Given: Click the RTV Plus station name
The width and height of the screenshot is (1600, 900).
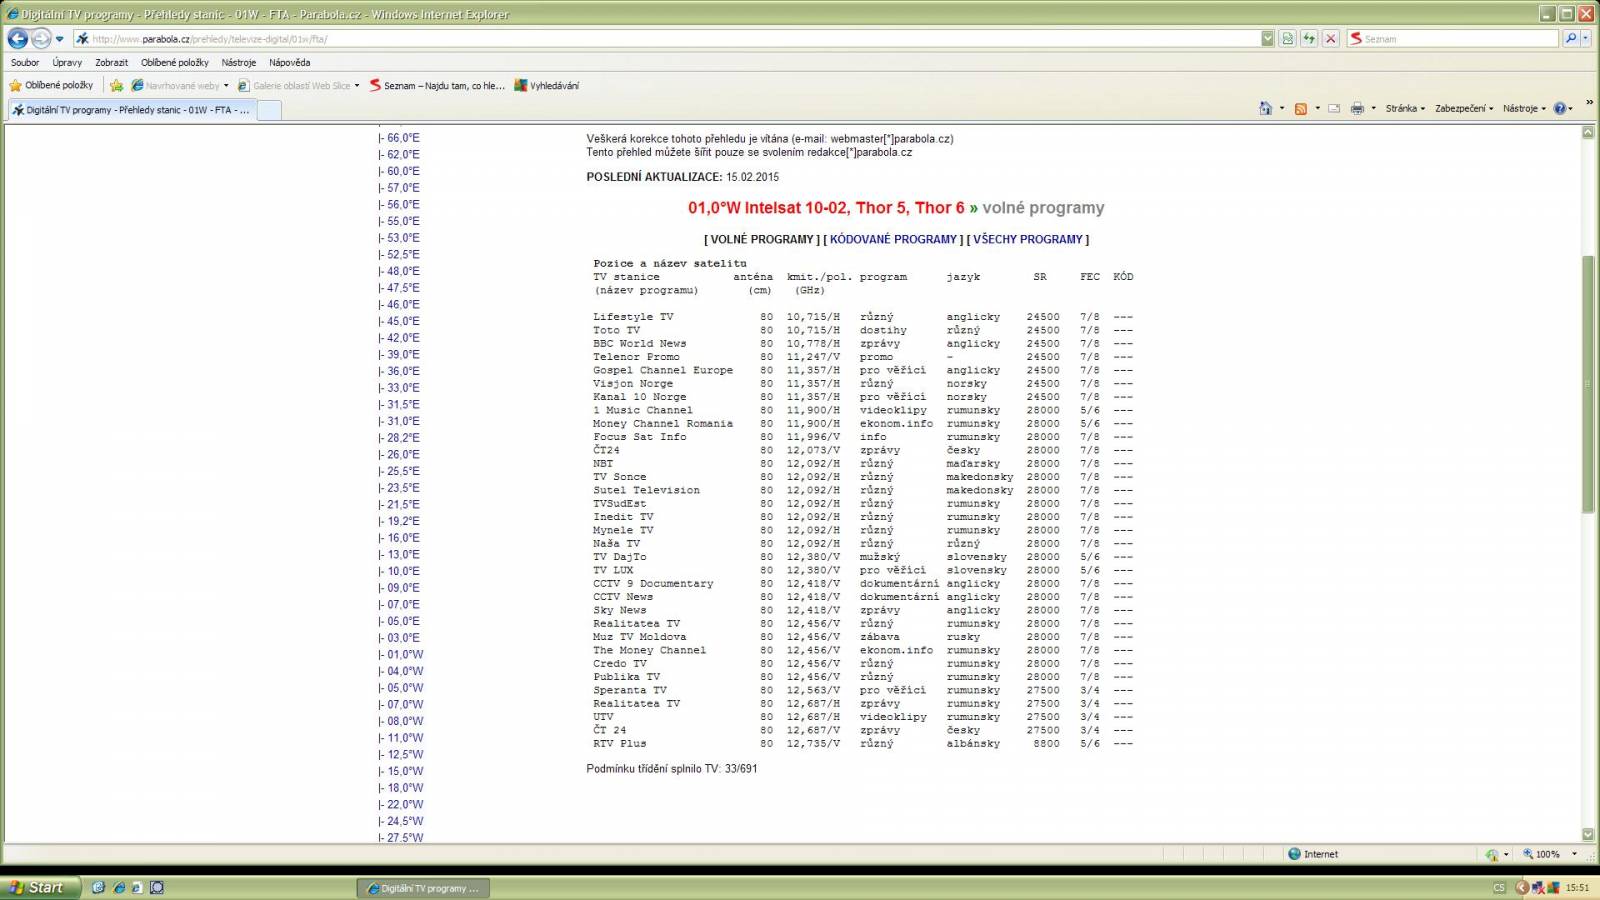Looking at the screenshot, I should (619, 743).
